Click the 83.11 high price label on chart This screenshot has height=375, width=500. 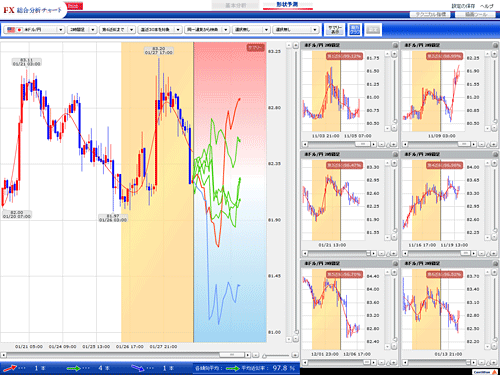[x=27, y=62]
